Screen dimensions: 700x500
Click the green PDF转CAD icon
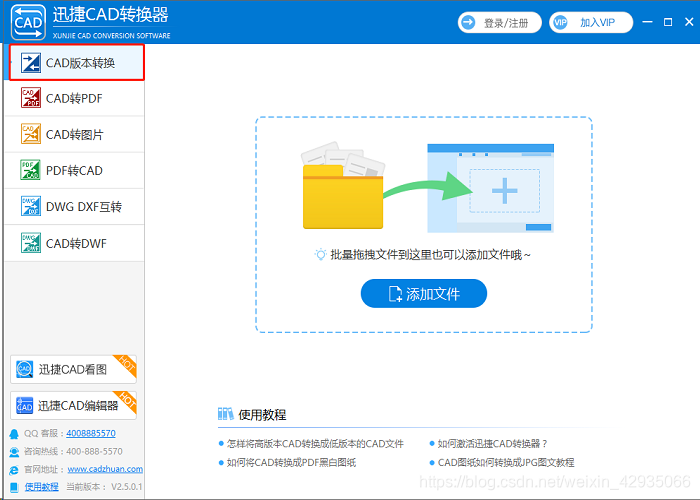31,170
